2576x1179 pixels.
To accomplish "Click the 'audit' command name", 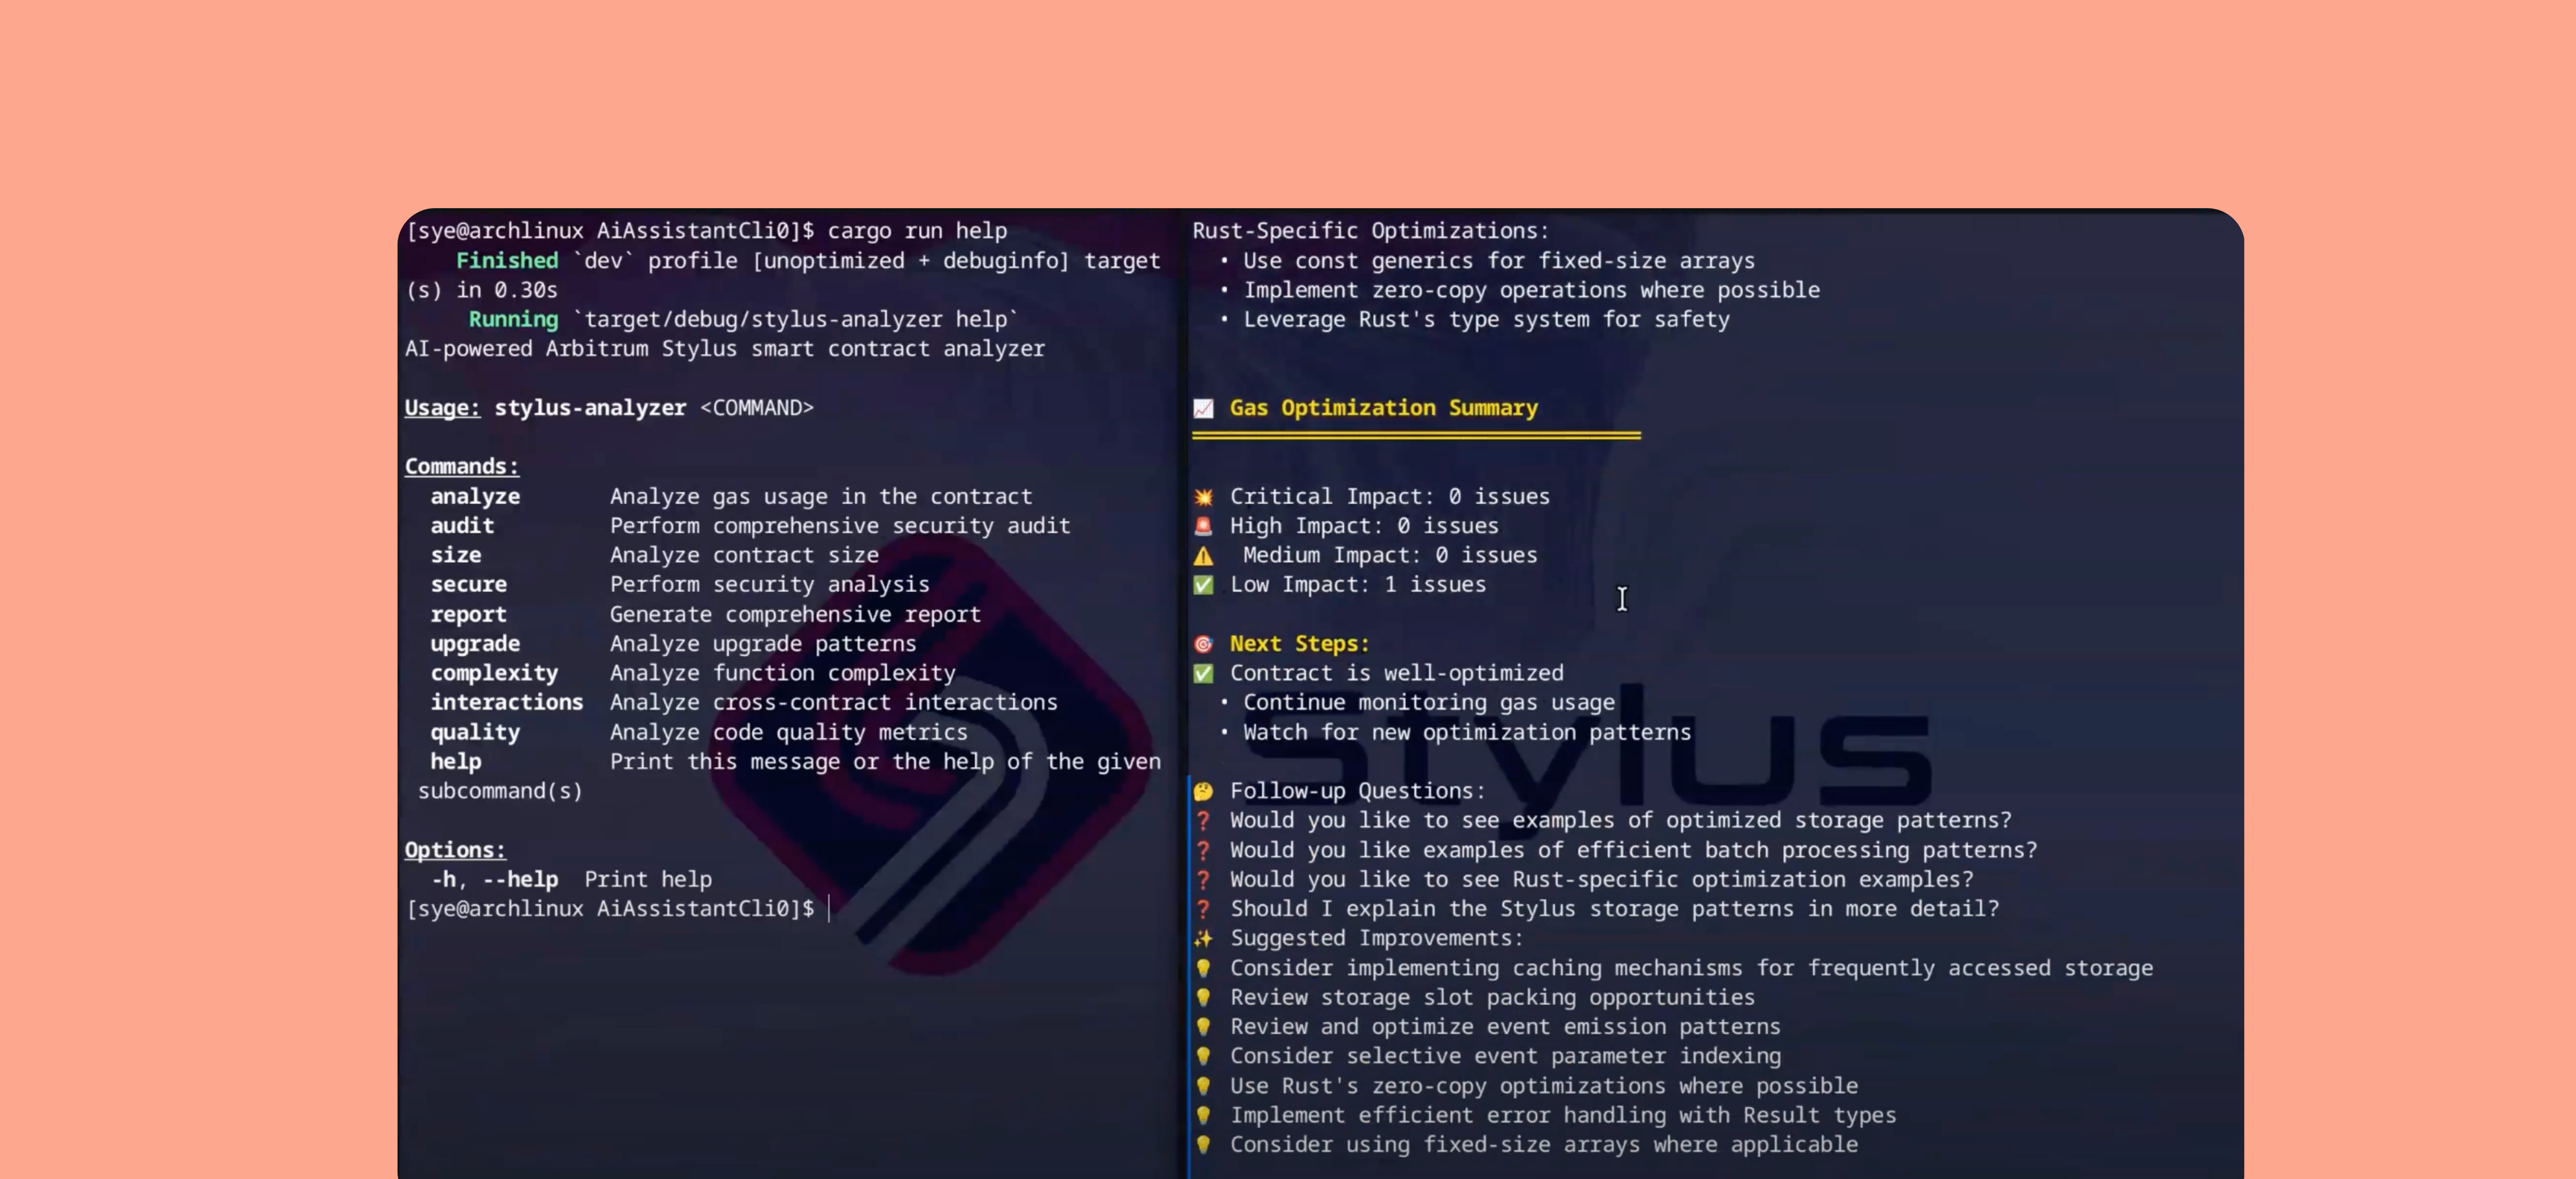I will [462, 526].
